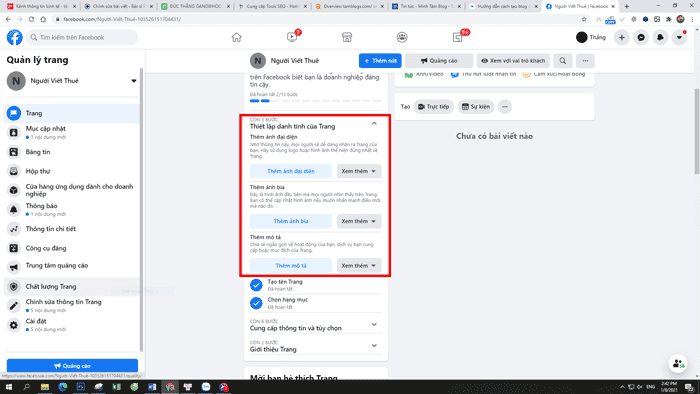Open Xem thêm dropdown beside Thêm mô tả
Viewport: 700px width, 394px height.
[x=359, y=265]
